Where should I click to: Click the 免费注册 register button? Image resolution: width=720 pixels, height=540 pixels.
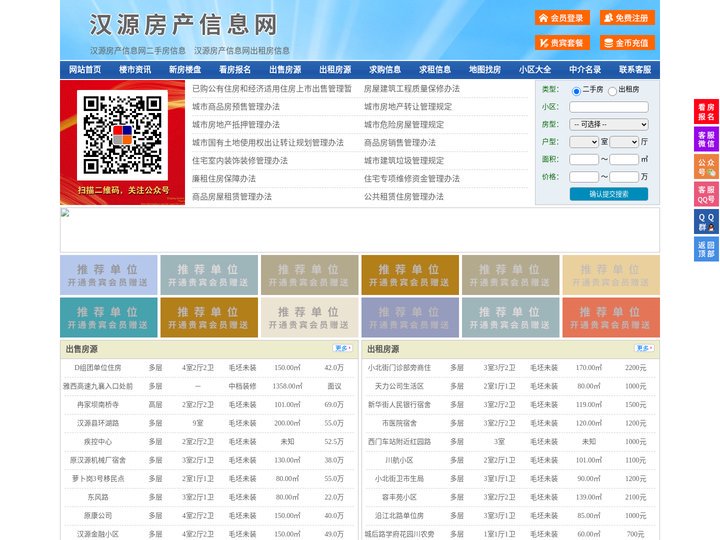click(x=627, y=18)
